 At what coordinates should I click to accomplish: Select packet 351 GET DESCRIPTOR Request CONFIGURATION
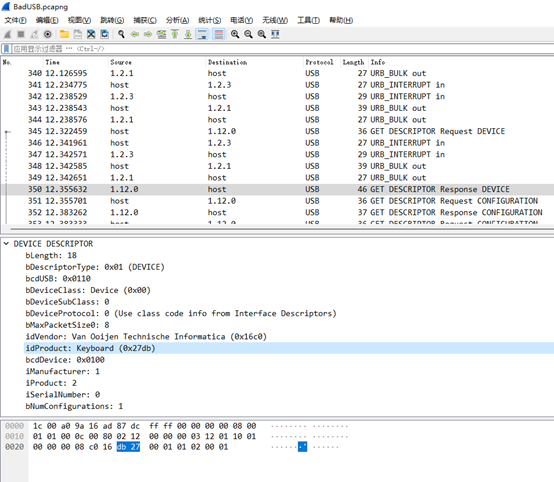click(x=277, y=201)
